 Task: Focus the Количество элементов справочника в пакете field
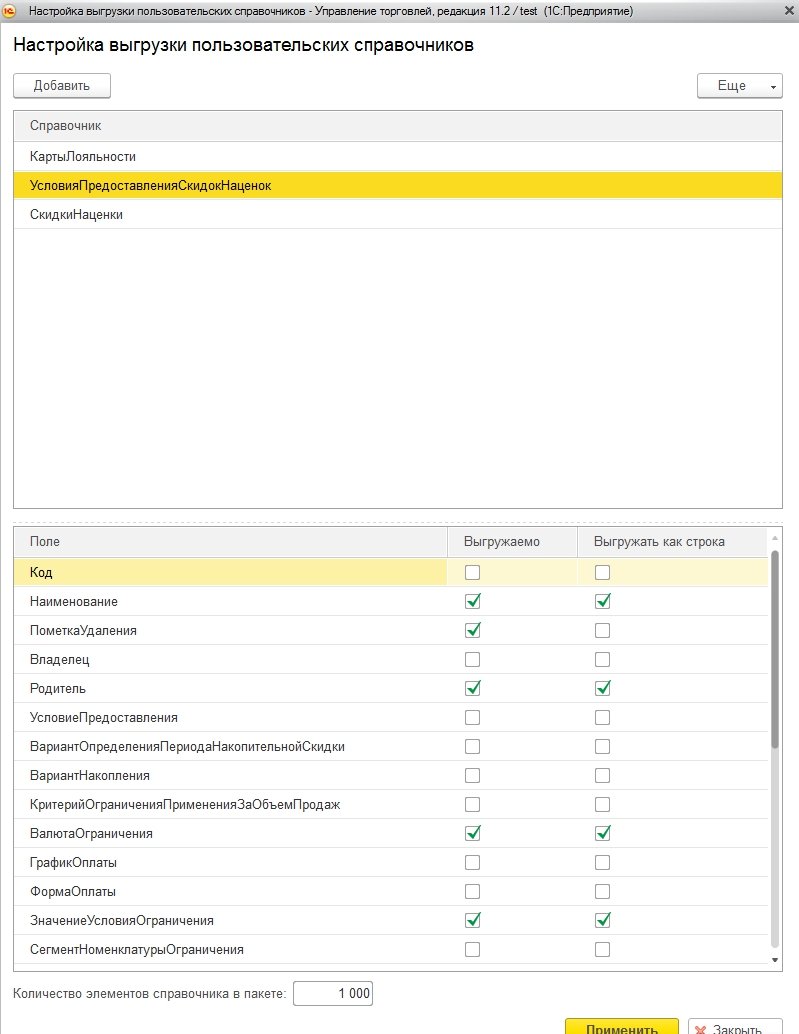333,994
